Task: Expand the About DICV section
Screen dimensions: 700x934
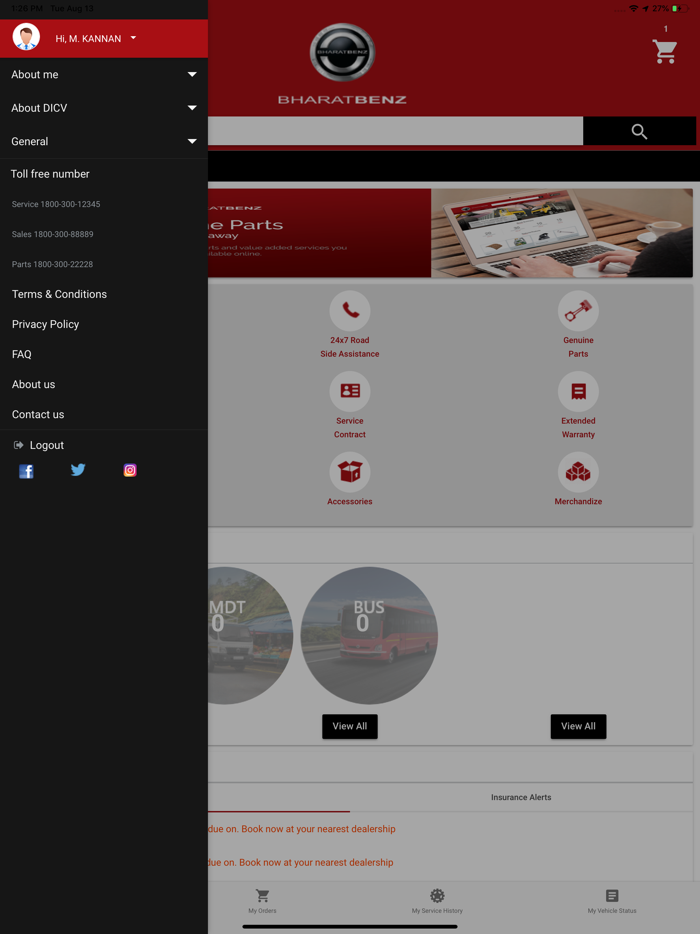Action: pyautogui.click(x=104, y=108)
